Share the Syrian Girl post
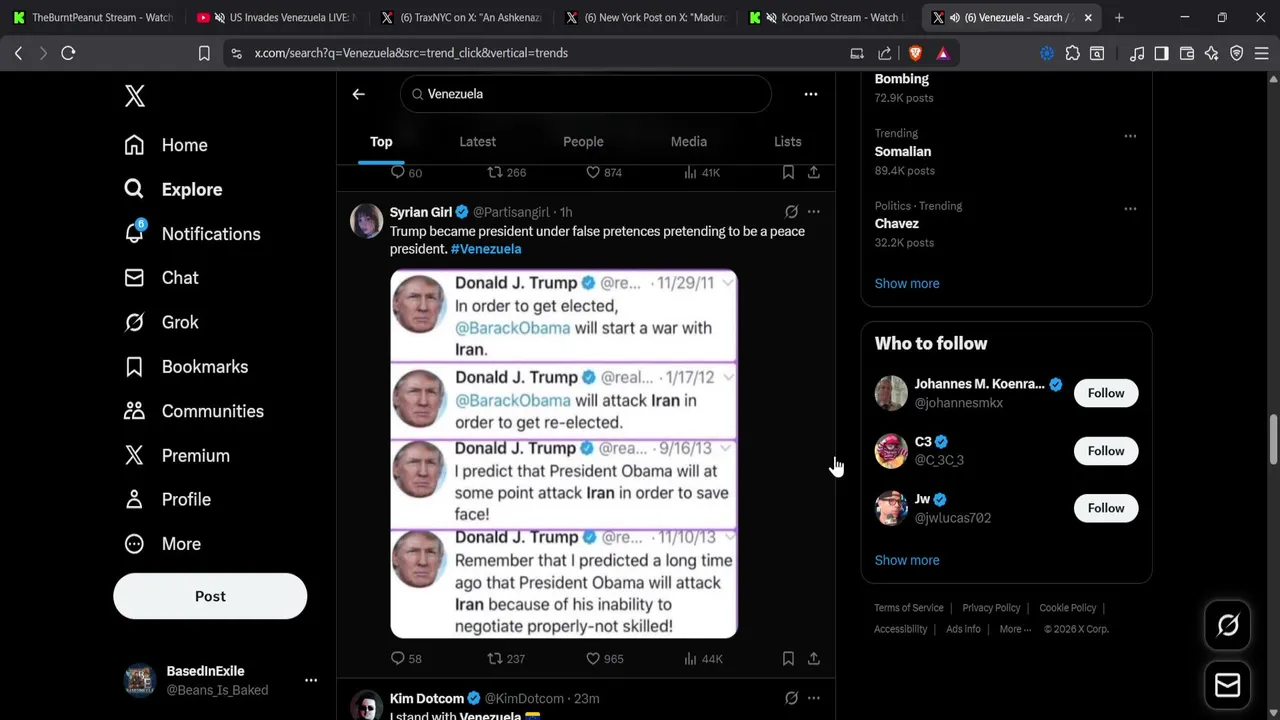The image size is (1280, 720). [x=814, y=658]
